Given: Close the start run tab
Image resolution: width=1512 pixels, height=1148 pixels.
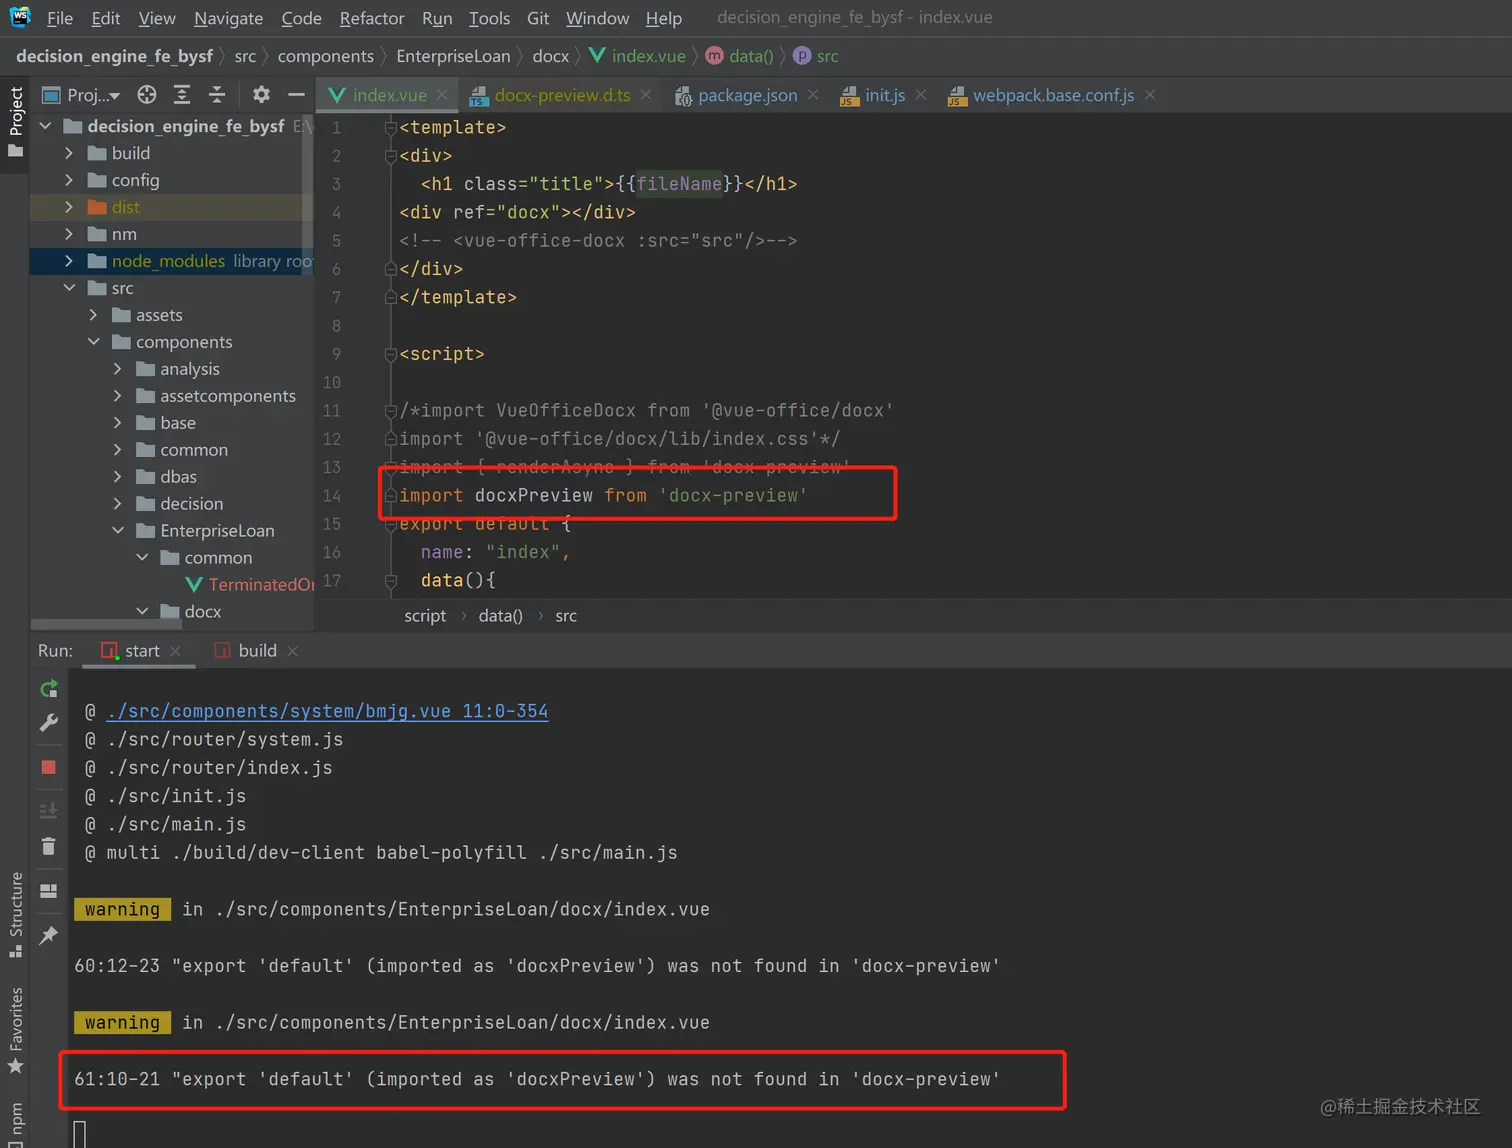Looking at the screenshot, I should pyautogui.click(x=176, y=651).
